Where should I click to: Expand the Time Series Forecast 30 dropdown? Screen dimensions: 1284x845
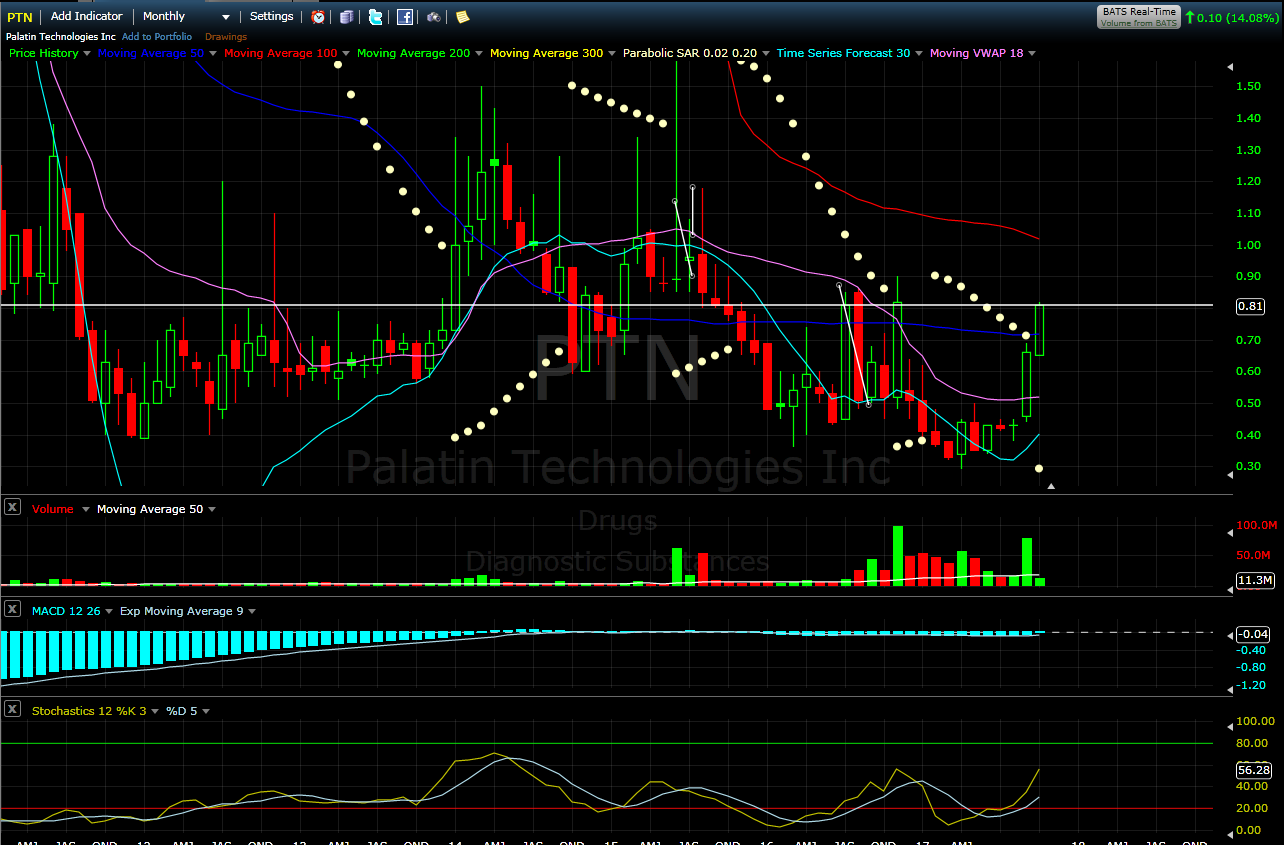919,53
